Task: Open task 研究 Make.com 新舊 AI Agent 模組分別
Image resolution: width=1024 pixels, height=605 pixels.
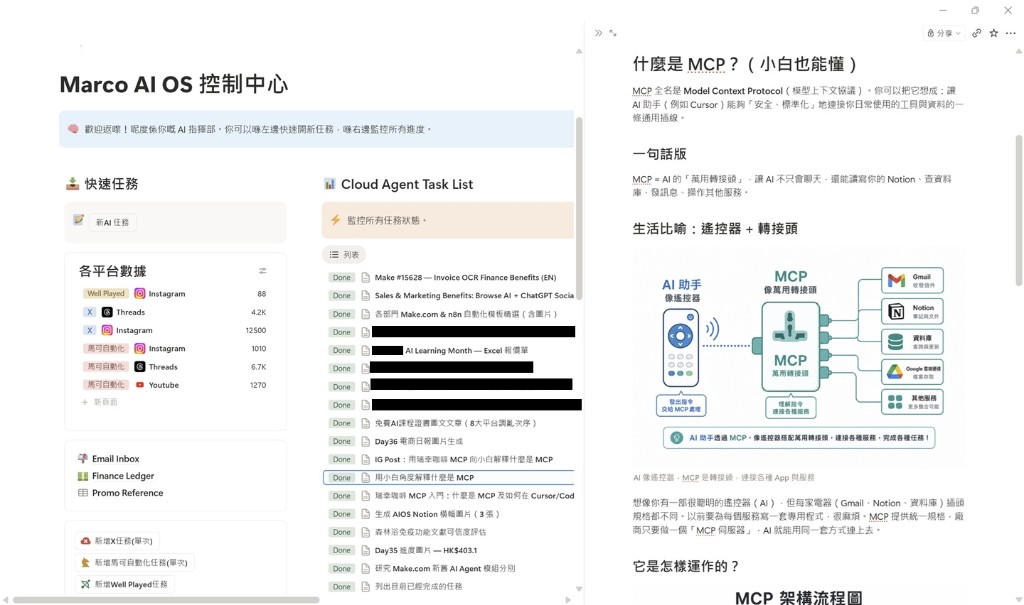Action: pos(445,568)
